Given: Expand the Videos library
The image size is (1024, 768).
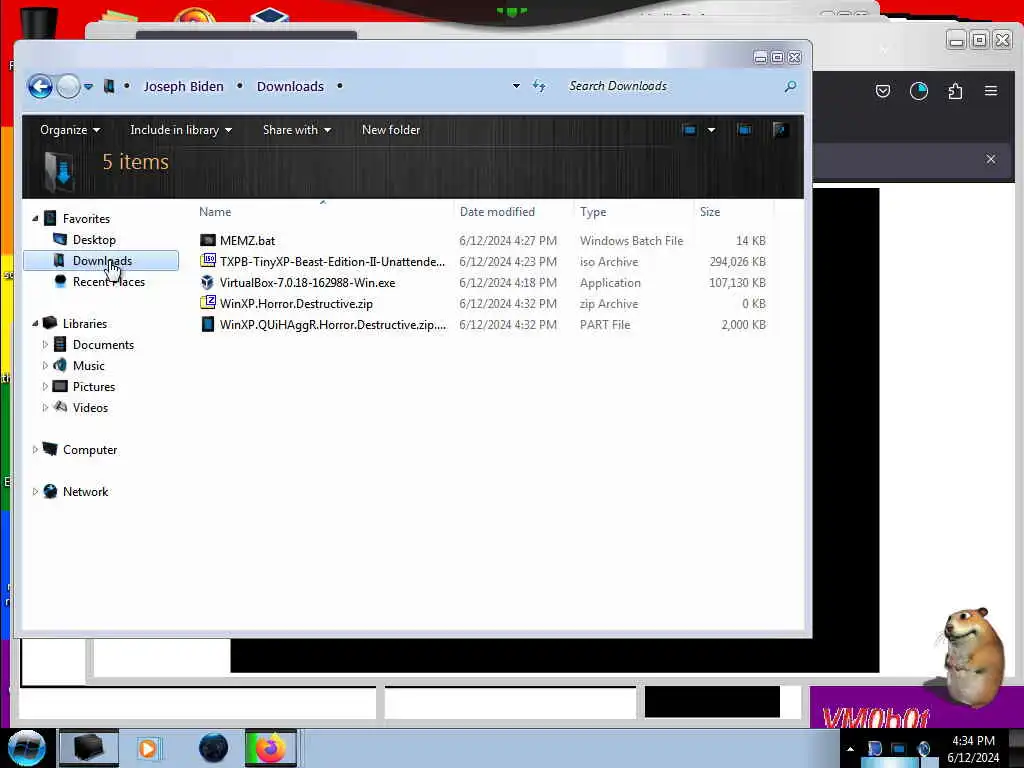Looking at the screenshot, I should pyautogui.click(x=45, y=408).
